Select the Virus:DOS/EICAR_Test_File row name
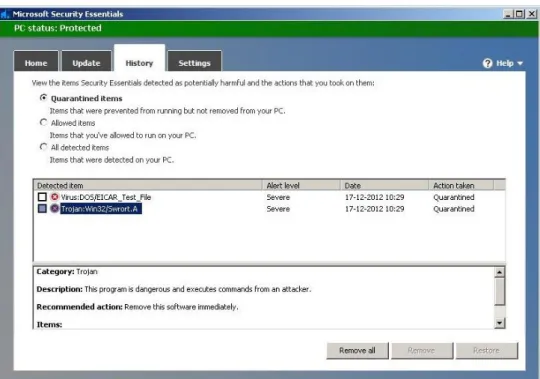 [106, 197]
